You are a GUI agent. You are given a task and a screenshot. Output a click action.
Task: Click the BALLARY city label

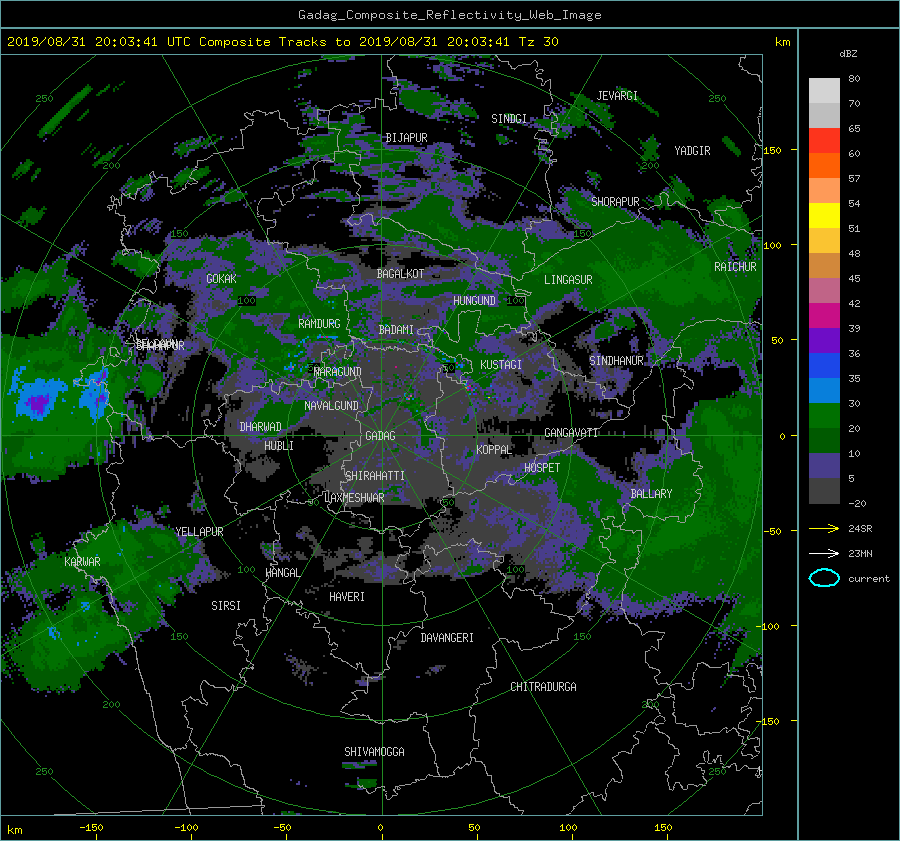(651, 494)
